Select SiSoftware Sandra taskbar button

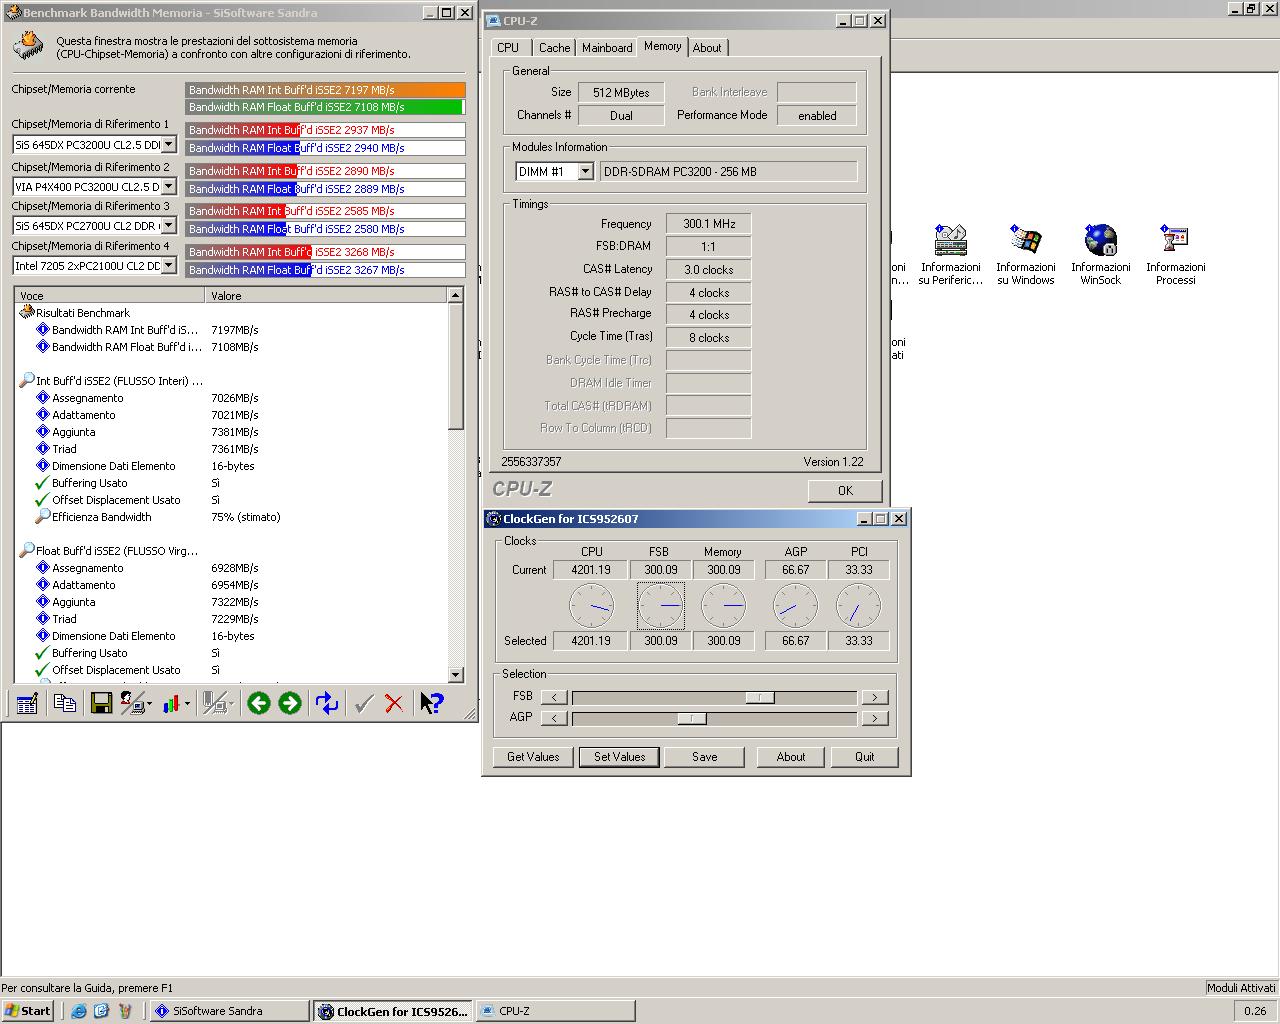230,1011
